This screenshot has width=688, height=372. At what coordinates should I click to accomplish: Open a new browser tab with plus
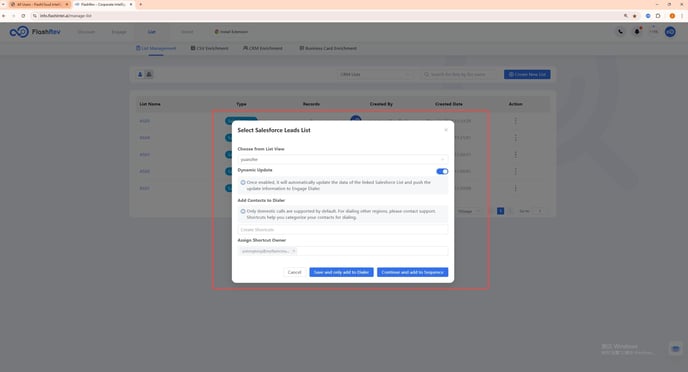coord(140,4)
